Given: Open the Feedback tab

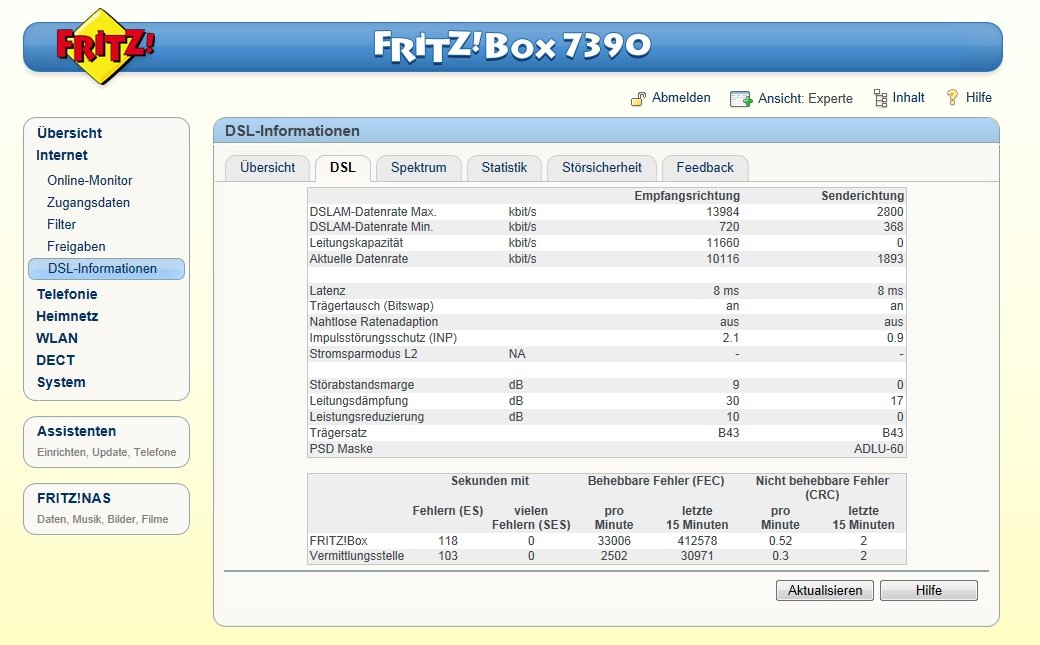Looking at the screenshot, I should (x=705, y=168).
